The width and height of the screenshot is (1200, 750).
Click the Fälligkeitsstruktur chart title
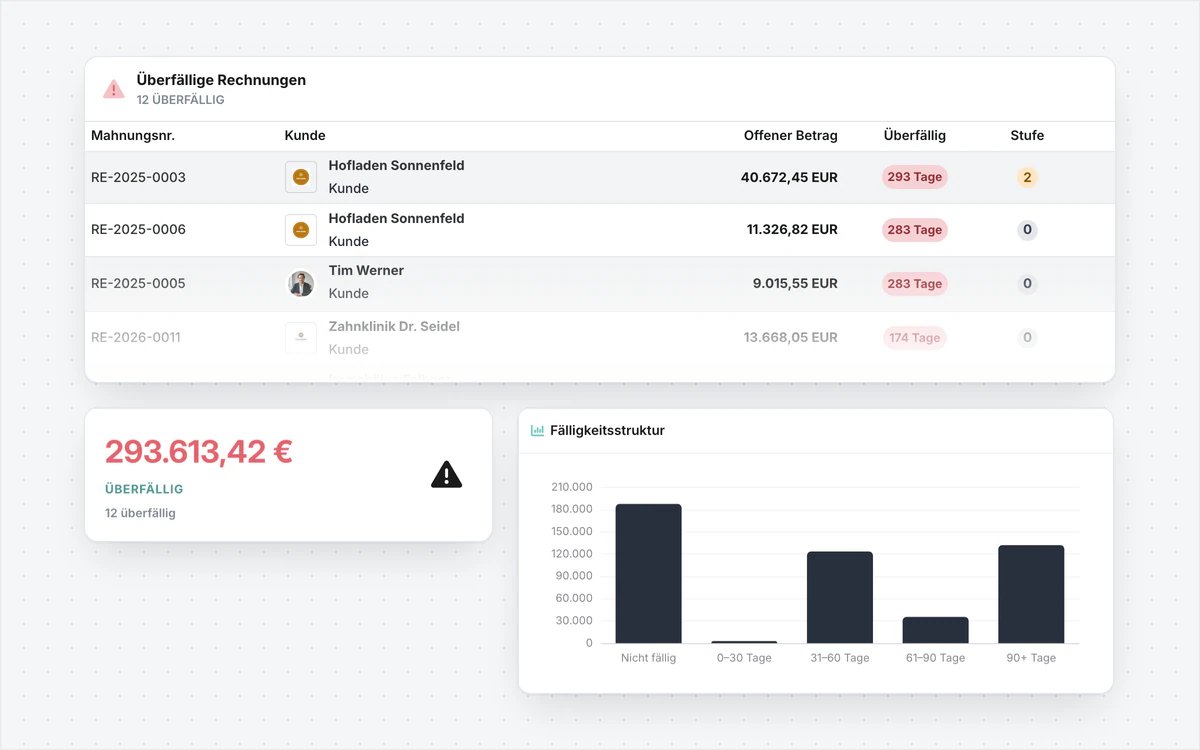tap(607, 431)
